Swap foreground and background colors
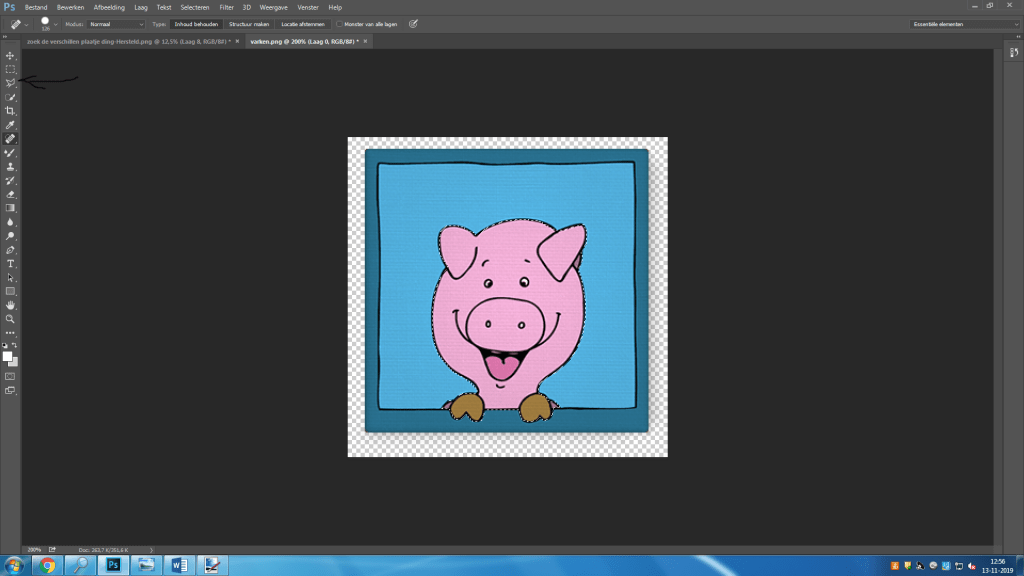Screen dimensions: 1024x576 (x=15, y=345)
